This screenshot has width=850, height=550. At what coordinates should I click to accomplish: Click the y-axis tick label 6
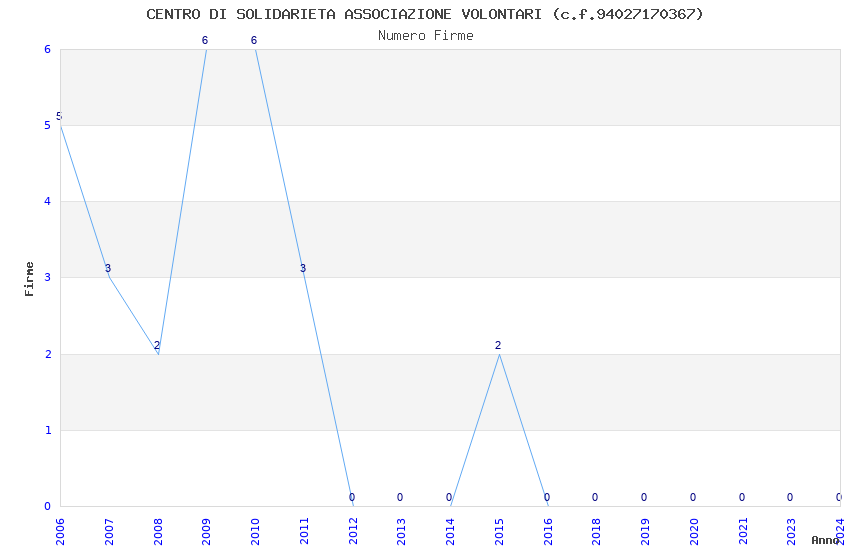coord(48,49)
